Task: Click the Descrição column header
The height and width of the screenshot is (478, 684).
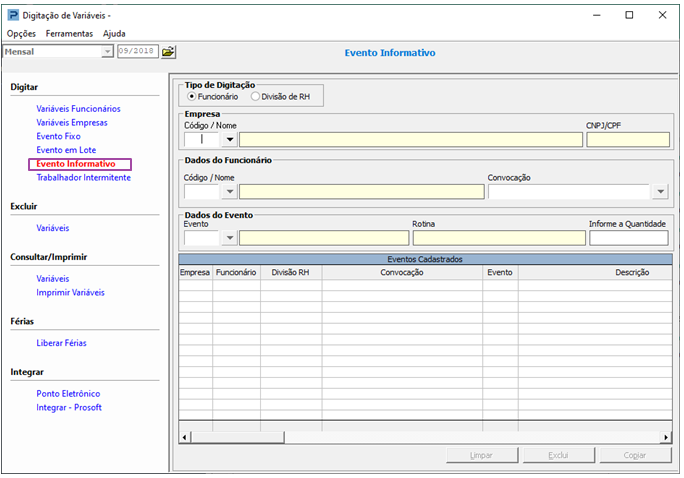Action: (595, 273)
